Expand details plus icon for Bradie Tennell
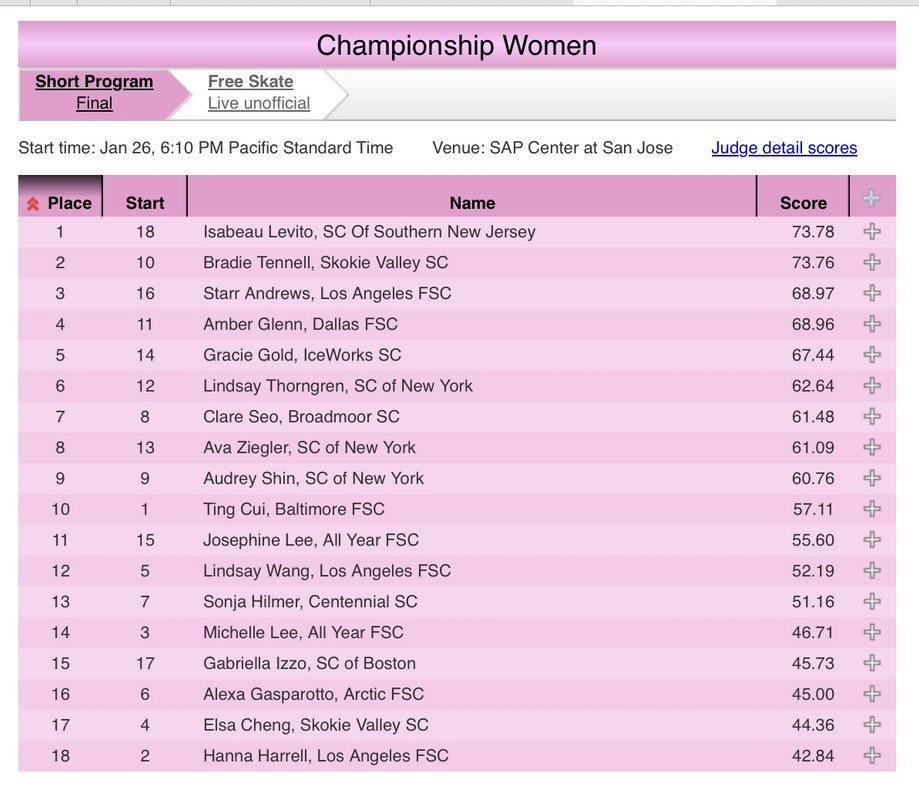919x800 pixels. (871, 263)
